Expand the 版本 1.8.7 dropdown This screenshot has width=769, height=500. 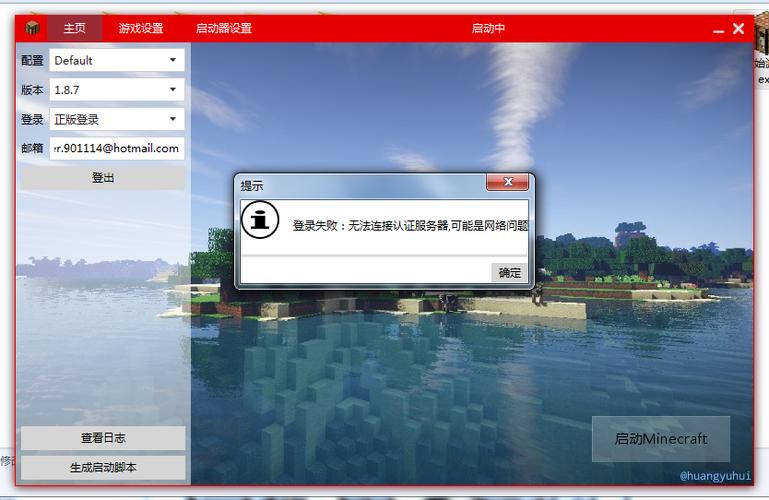(117, 90)
